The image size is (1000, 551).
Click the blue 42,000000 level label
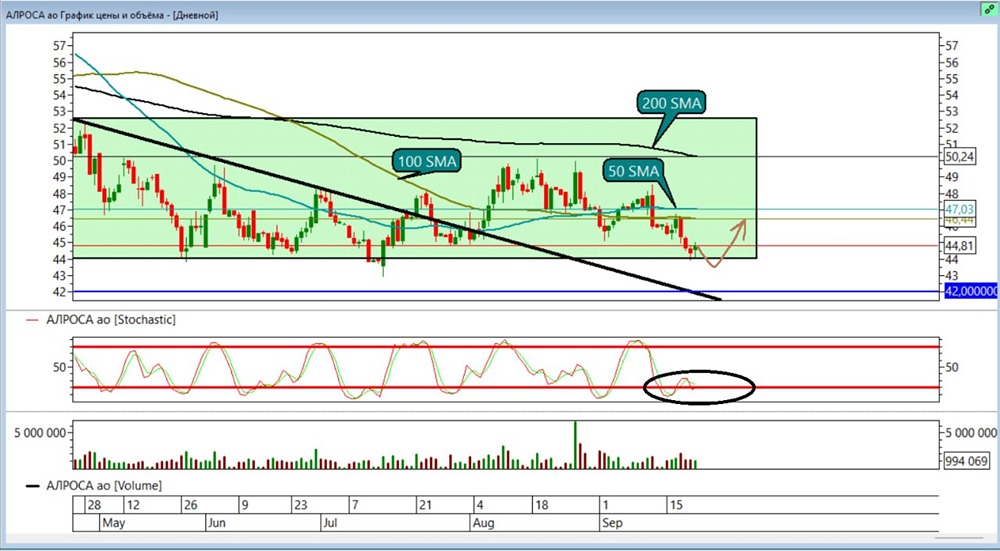(970, 291)
